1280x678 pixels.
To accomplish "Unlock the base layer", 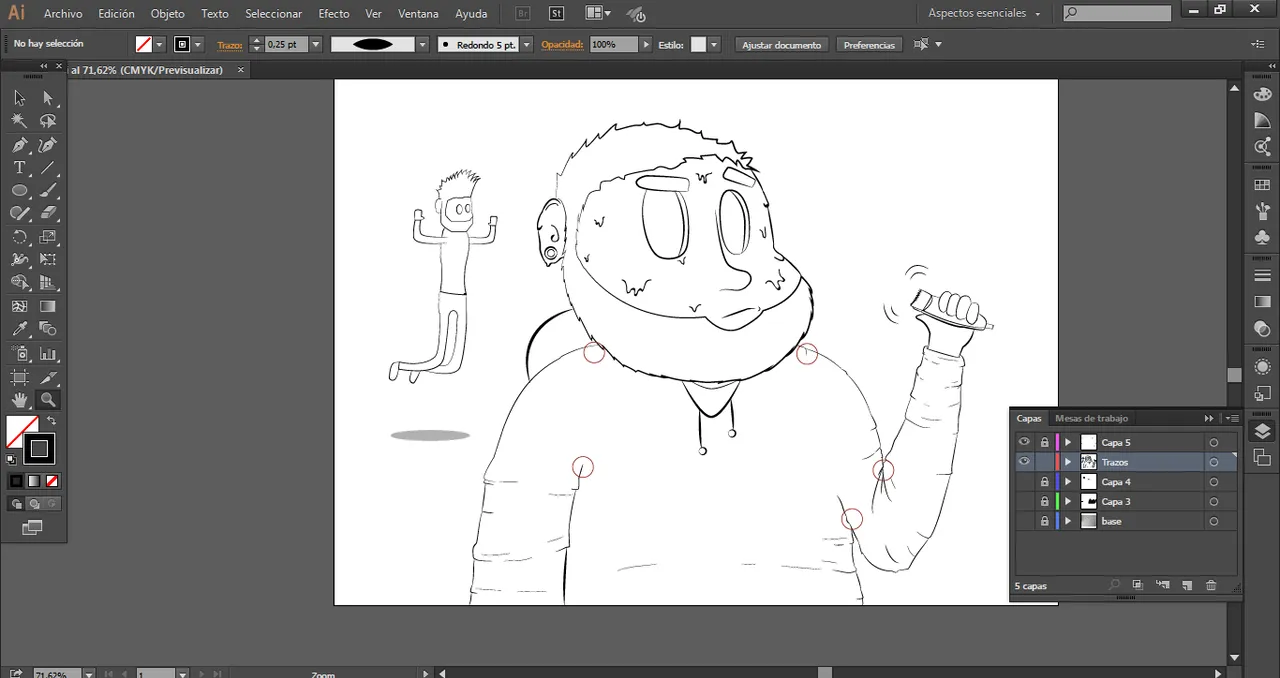I will [1044, 521].
